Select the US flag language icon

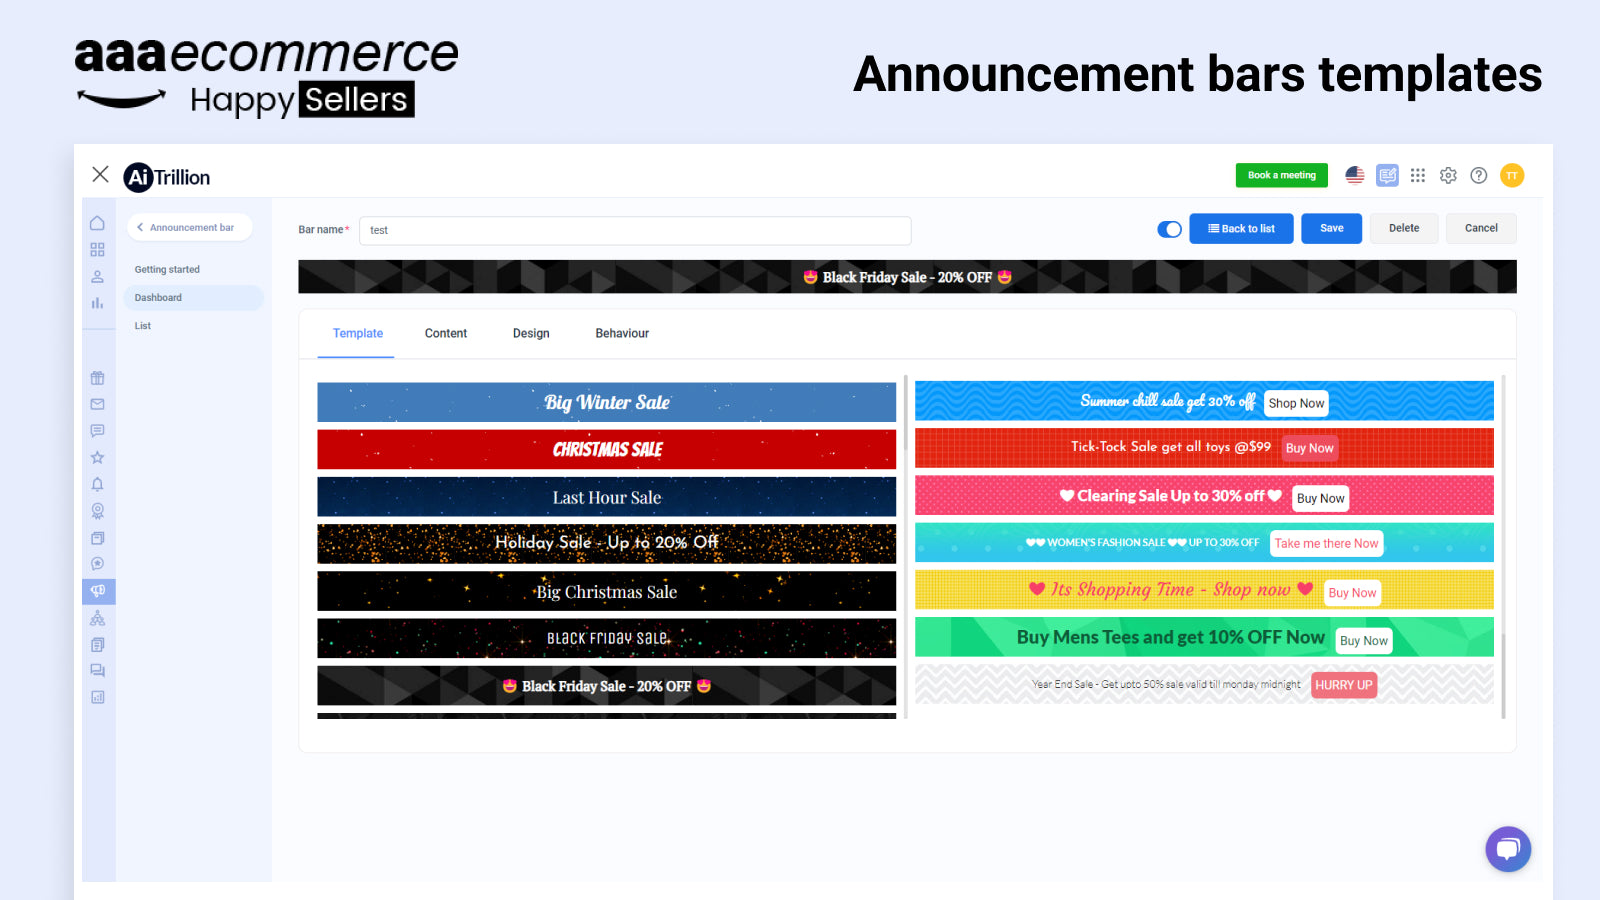click(x=1355, y=175)
